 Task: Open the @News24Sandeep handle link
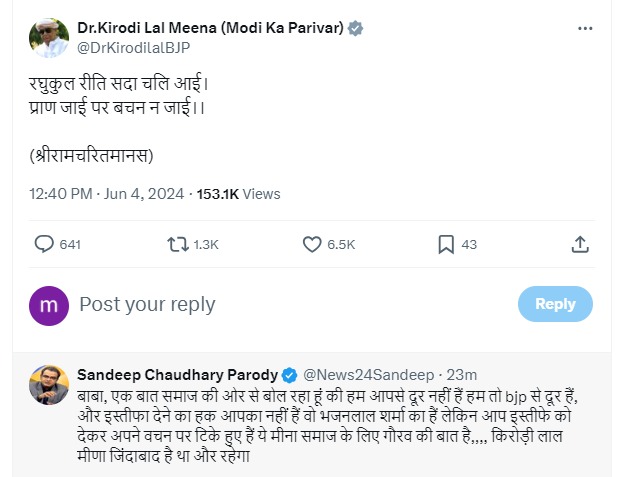pos(364,375)
